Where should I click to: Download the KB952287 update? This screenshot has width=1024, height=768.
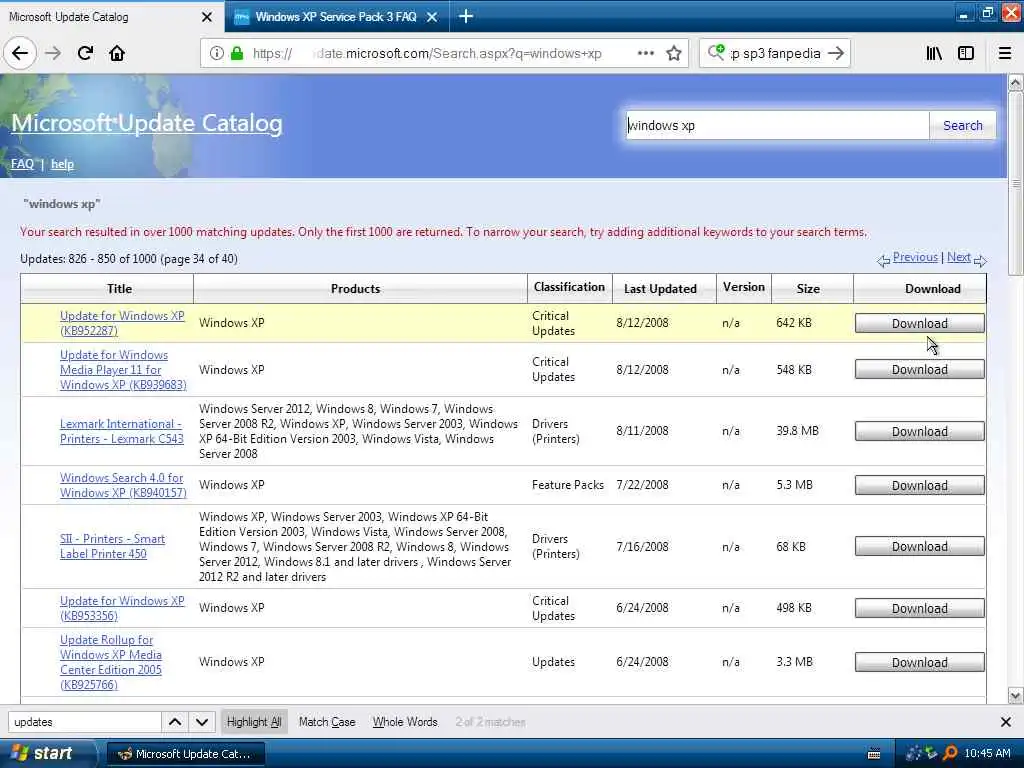pos(920,323)
